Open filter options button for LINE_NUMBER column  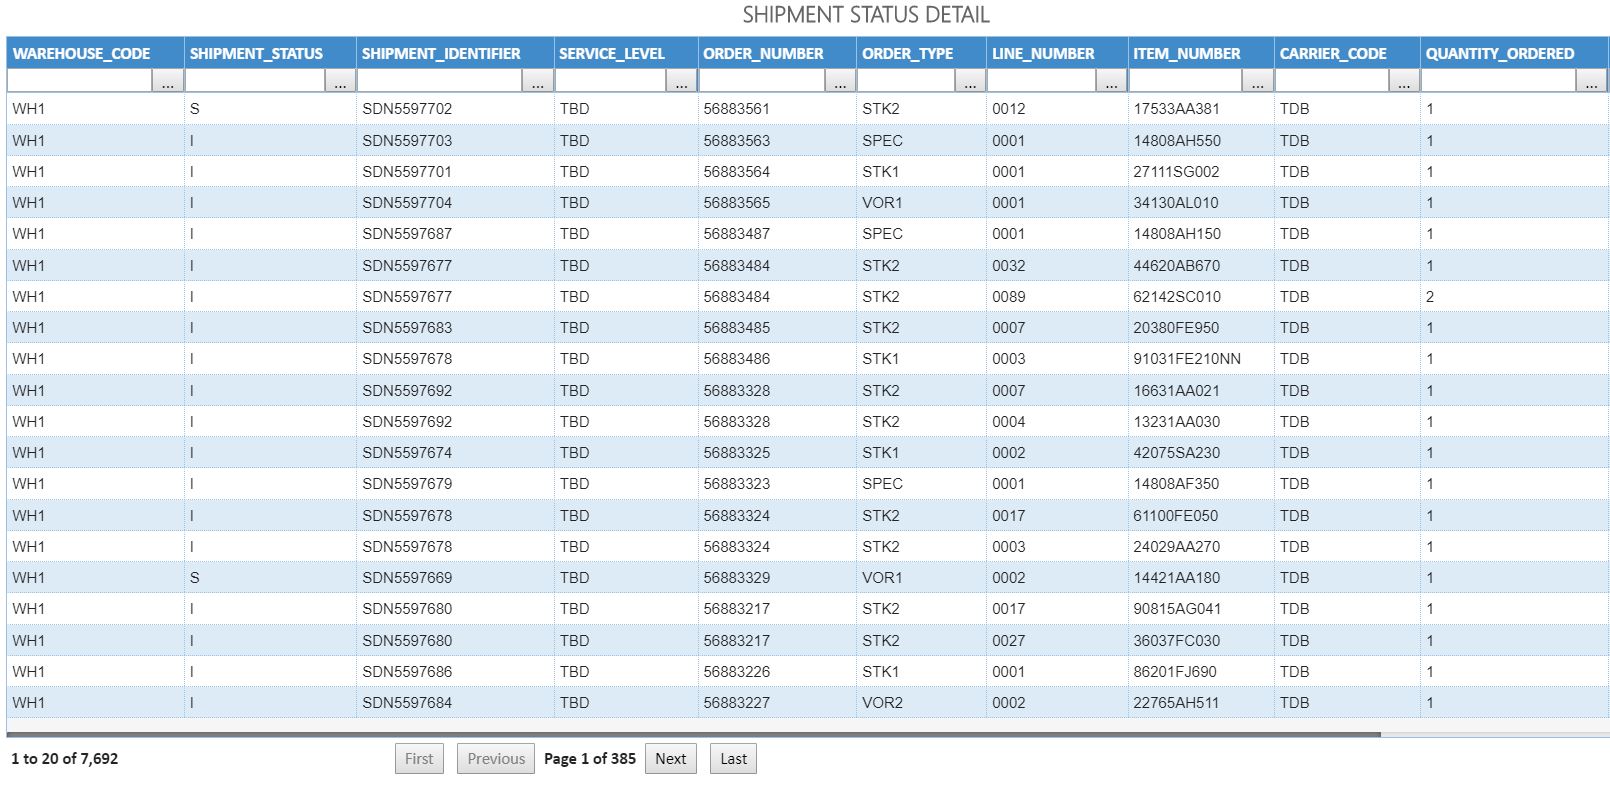pyautogui.click(x=1110, y=82)
